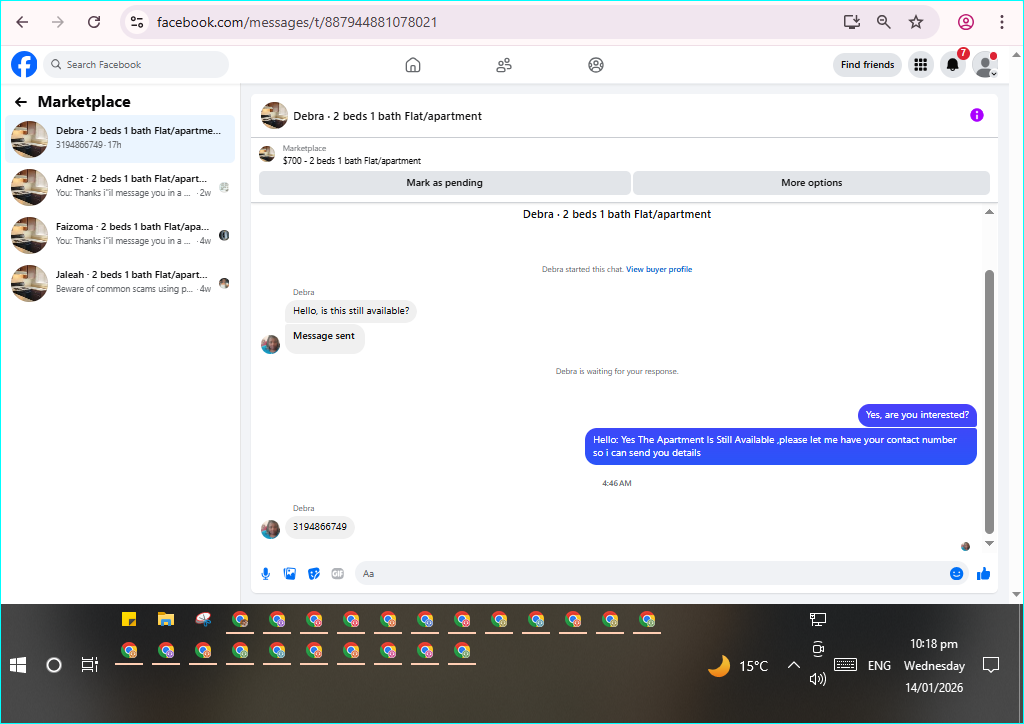Image resolution: width=1024 pixels, height=724 pixels.
Task: Open File Explorer icon on taskbar
Action: pyautogui.click(x=166, y=619)
